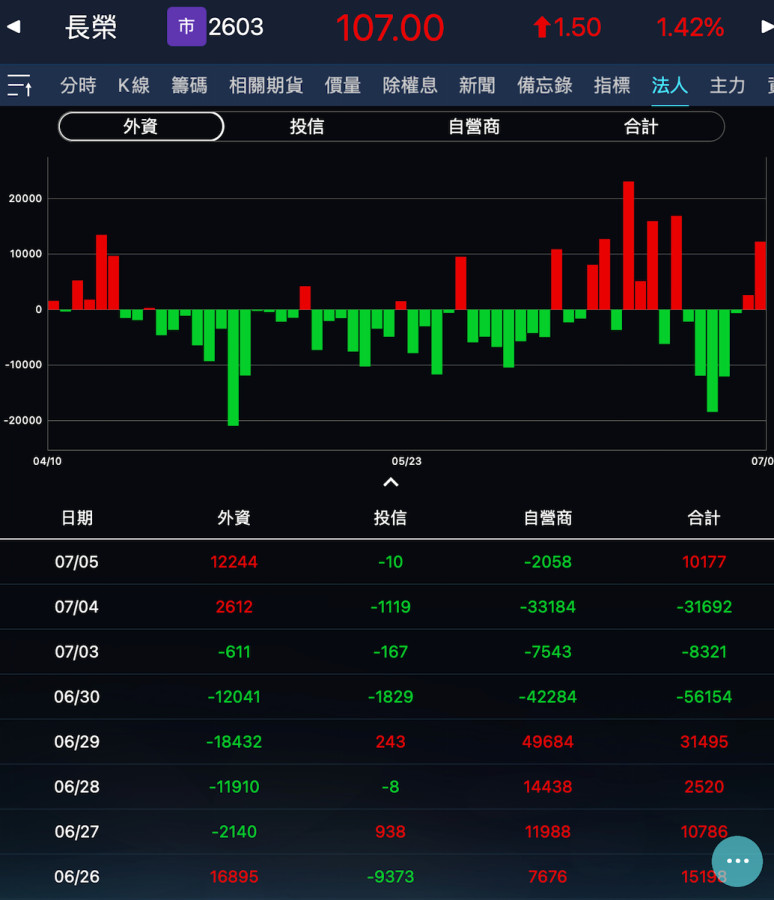Go to previous stock with left arrow
774x900 pixels.
click(x=13, y=27)
